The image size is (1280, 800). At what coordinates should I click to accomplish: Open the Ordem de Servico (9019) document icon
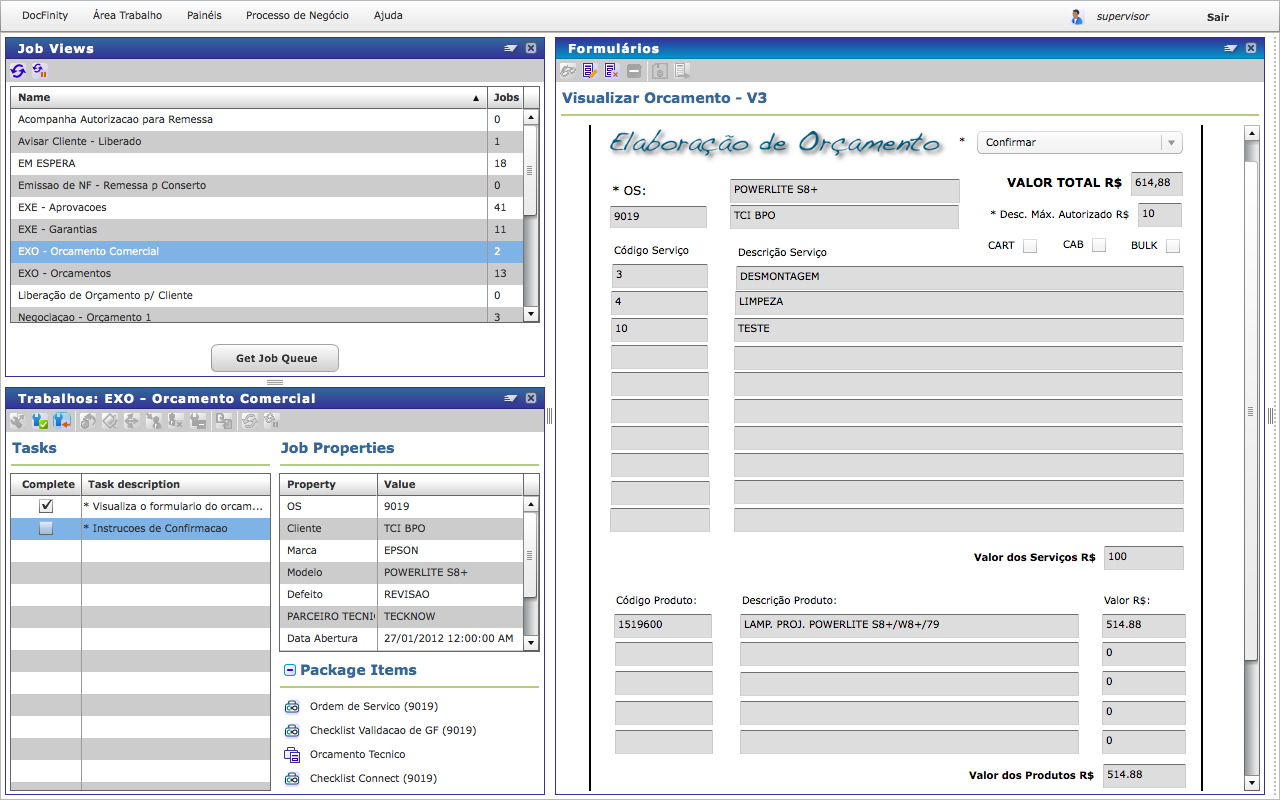click(292, 707)
